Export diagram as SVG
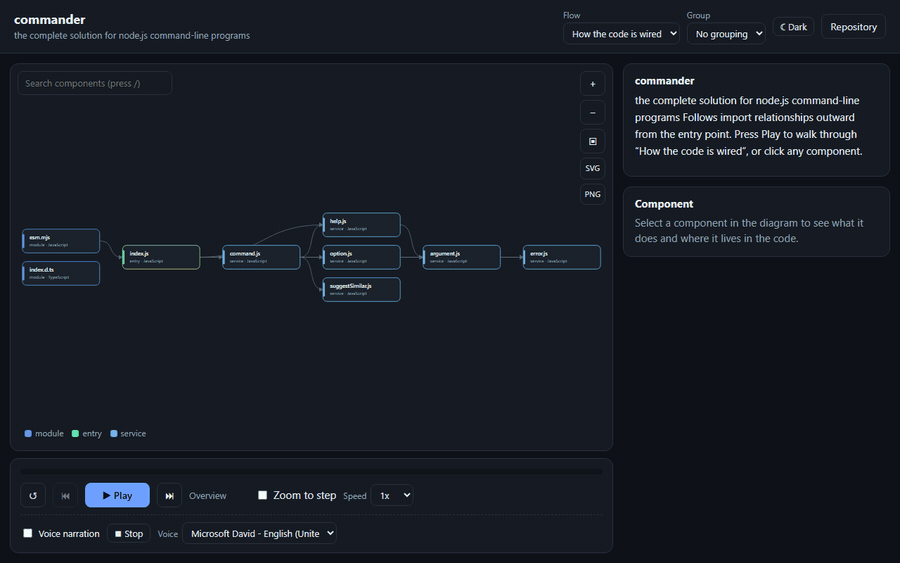Viewport: 900px width, 563px height. (592, 168)
